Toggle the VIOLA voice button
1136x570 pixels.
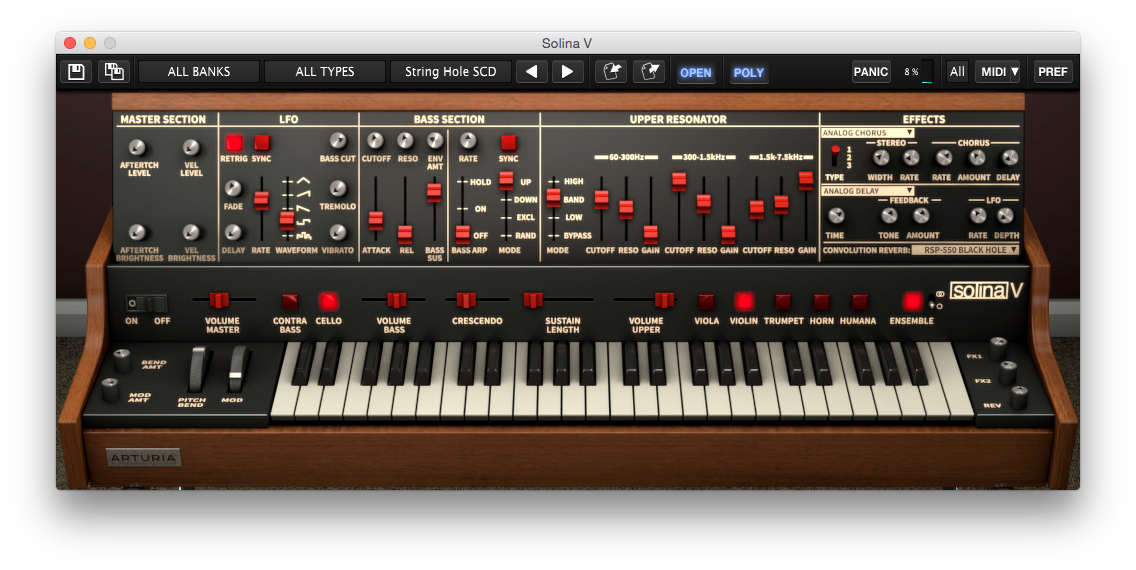706,301
